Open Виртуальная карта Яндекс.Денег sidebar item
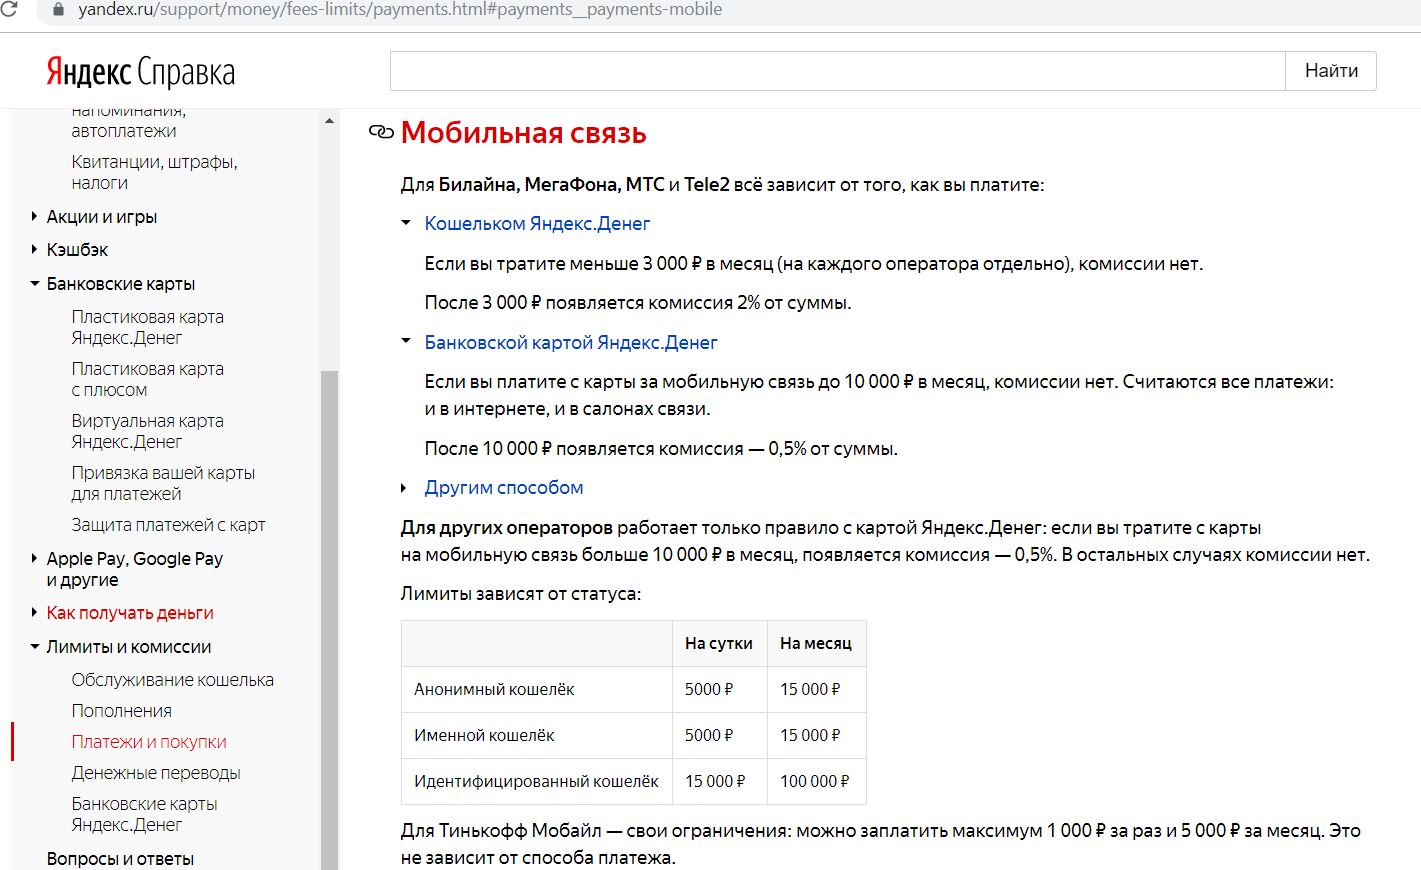 148,431
